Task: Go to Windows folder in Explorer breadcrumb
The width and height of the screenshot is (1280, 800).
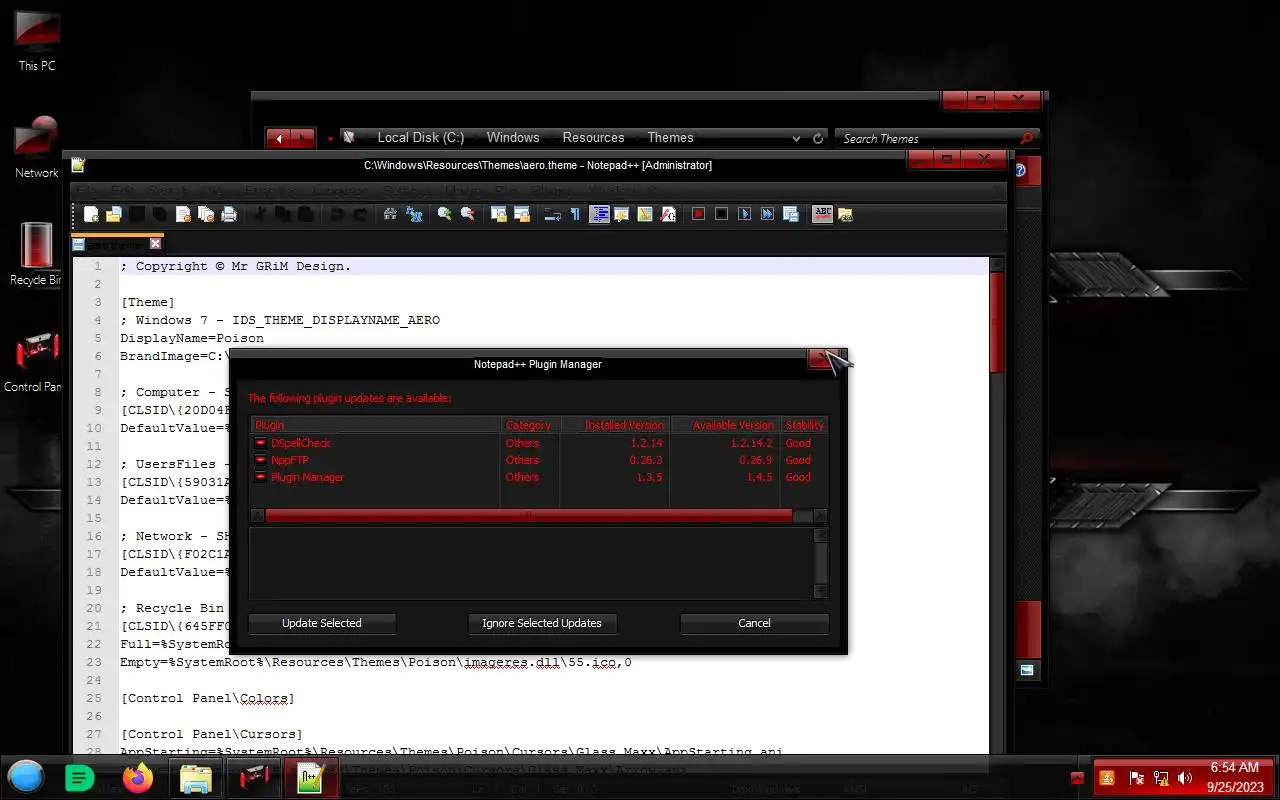Action: coord(513,138)
